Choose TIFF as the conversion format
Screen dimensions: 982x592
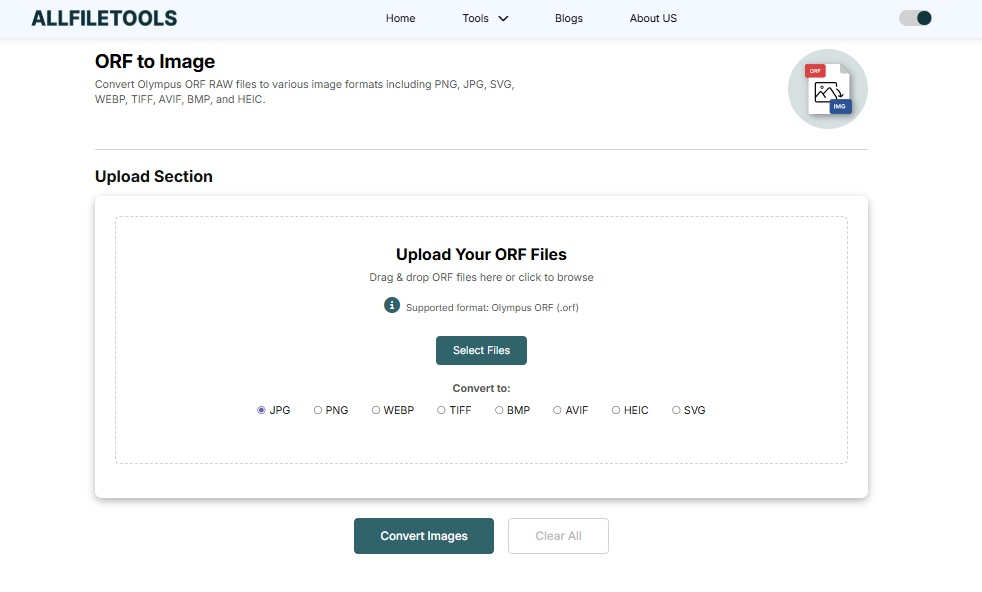tap(442, 410)
